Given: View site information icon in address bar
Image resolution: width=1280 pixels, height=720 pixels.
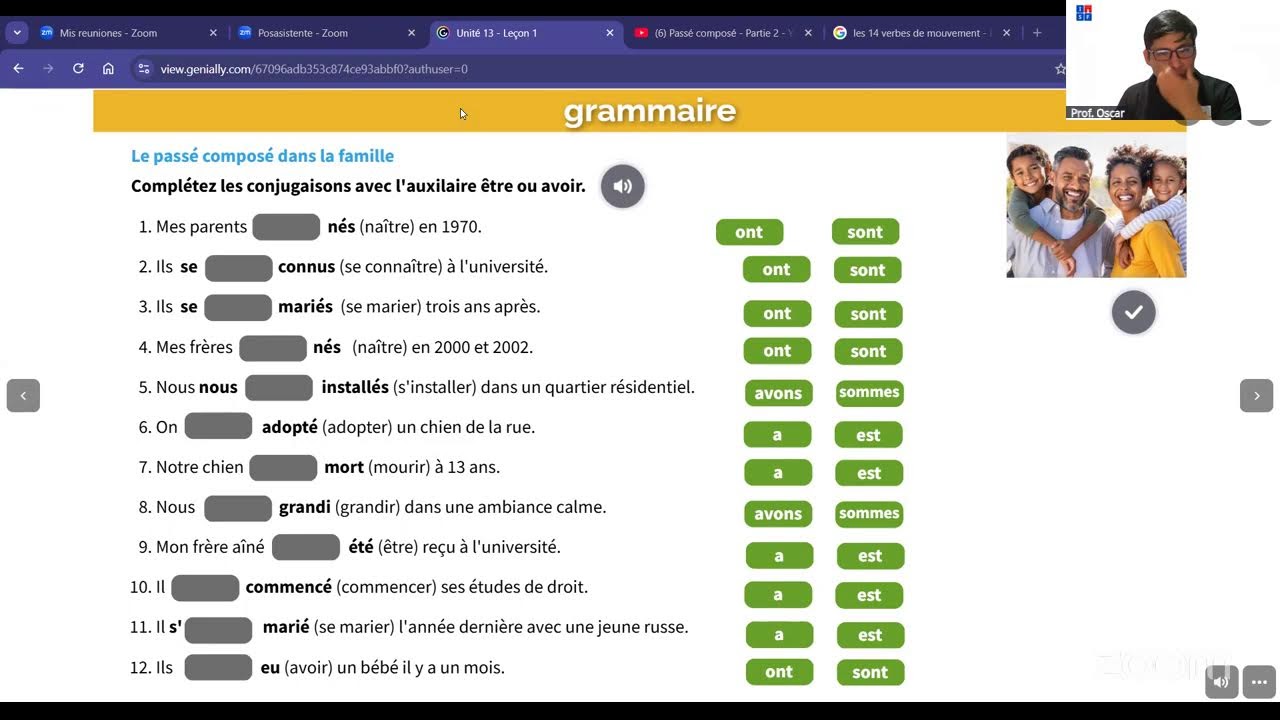Looking at the screenshot, I should [x=143, y=69].
